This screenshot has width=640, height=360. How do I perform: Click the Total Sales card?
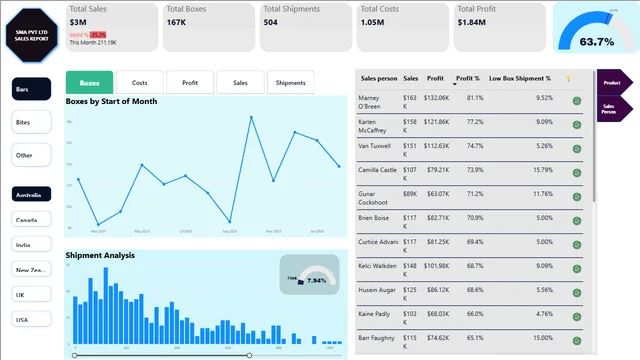[x=112, y=27]
